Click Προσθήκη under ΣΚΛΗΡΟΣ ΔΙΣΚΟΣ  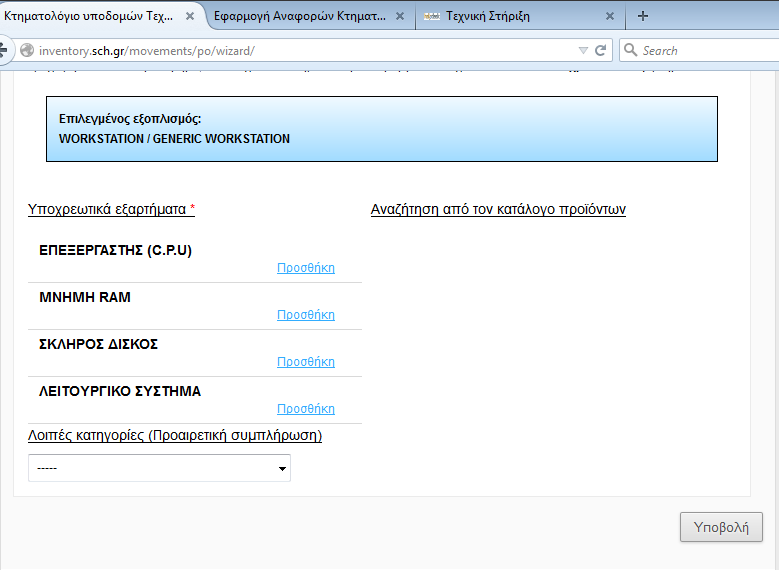point(306,362)
